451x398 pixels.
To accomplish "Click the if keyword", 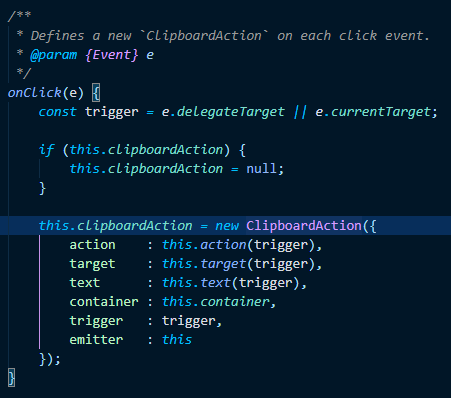I will tap(46, 150).
